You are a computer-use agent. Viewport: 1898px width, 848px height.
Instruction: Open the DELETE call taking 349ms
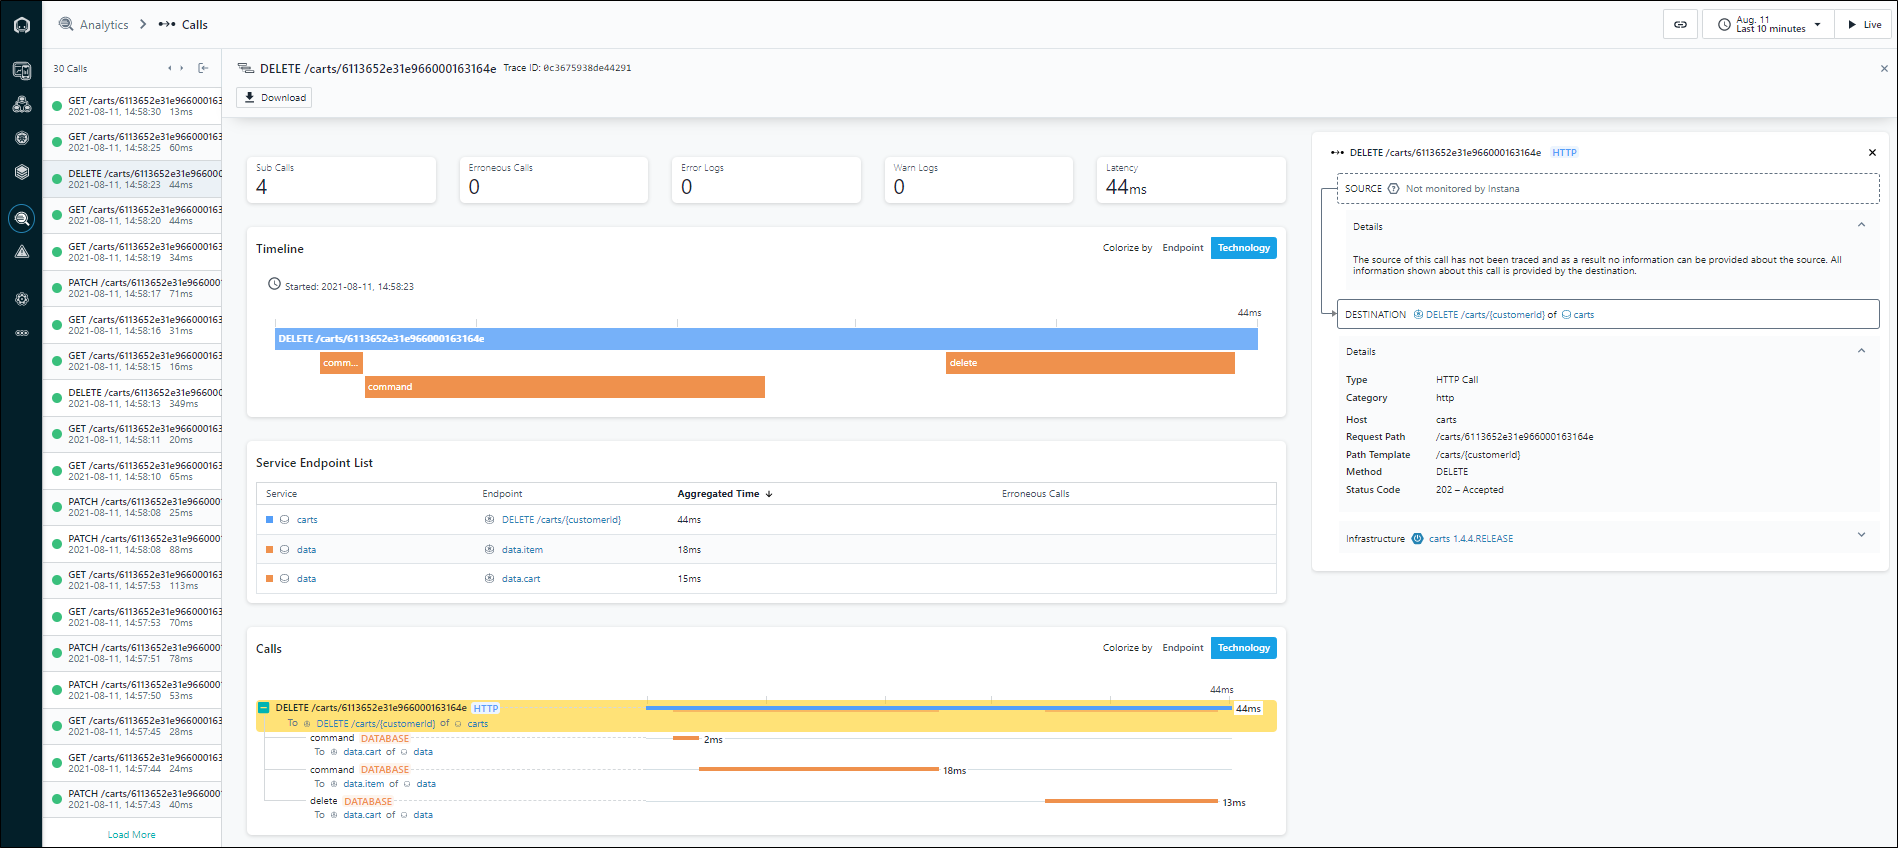[132, 398]
